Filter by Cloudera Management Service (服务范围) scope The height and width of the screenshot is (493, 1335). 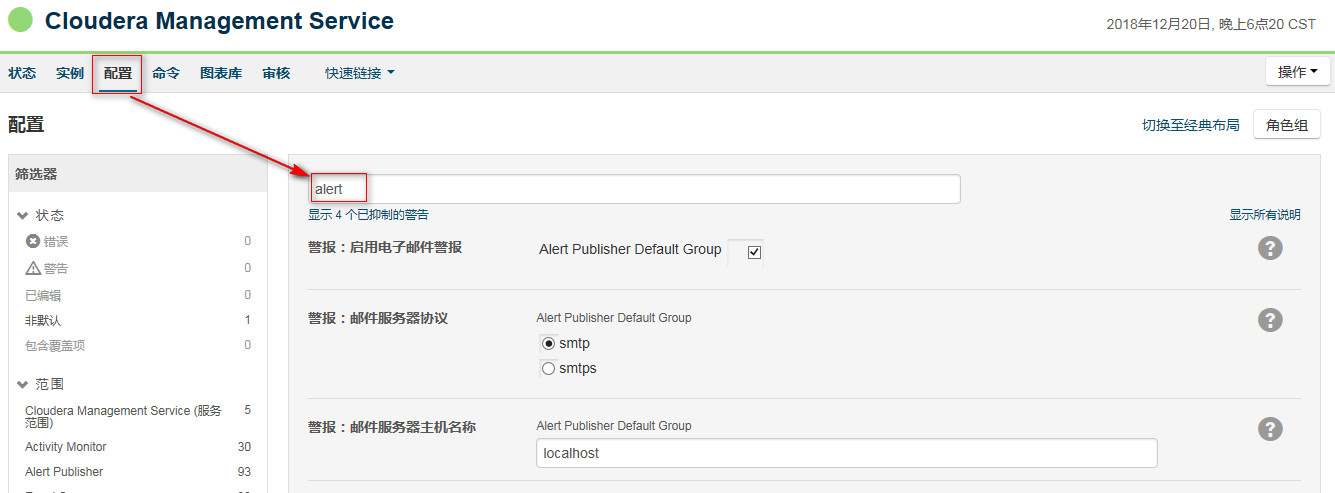pyautogui.click(x=123, y=417)
